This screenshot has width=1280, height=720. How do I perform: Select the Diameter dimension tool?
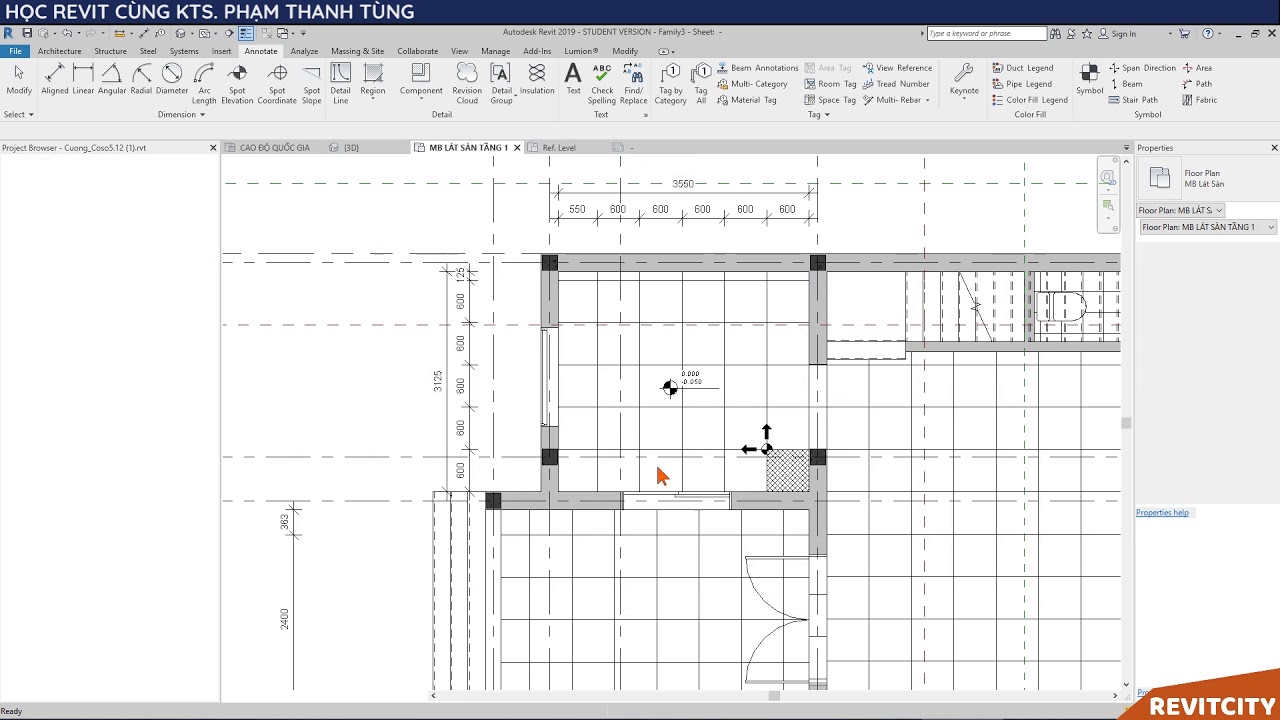tap(172, 80)
